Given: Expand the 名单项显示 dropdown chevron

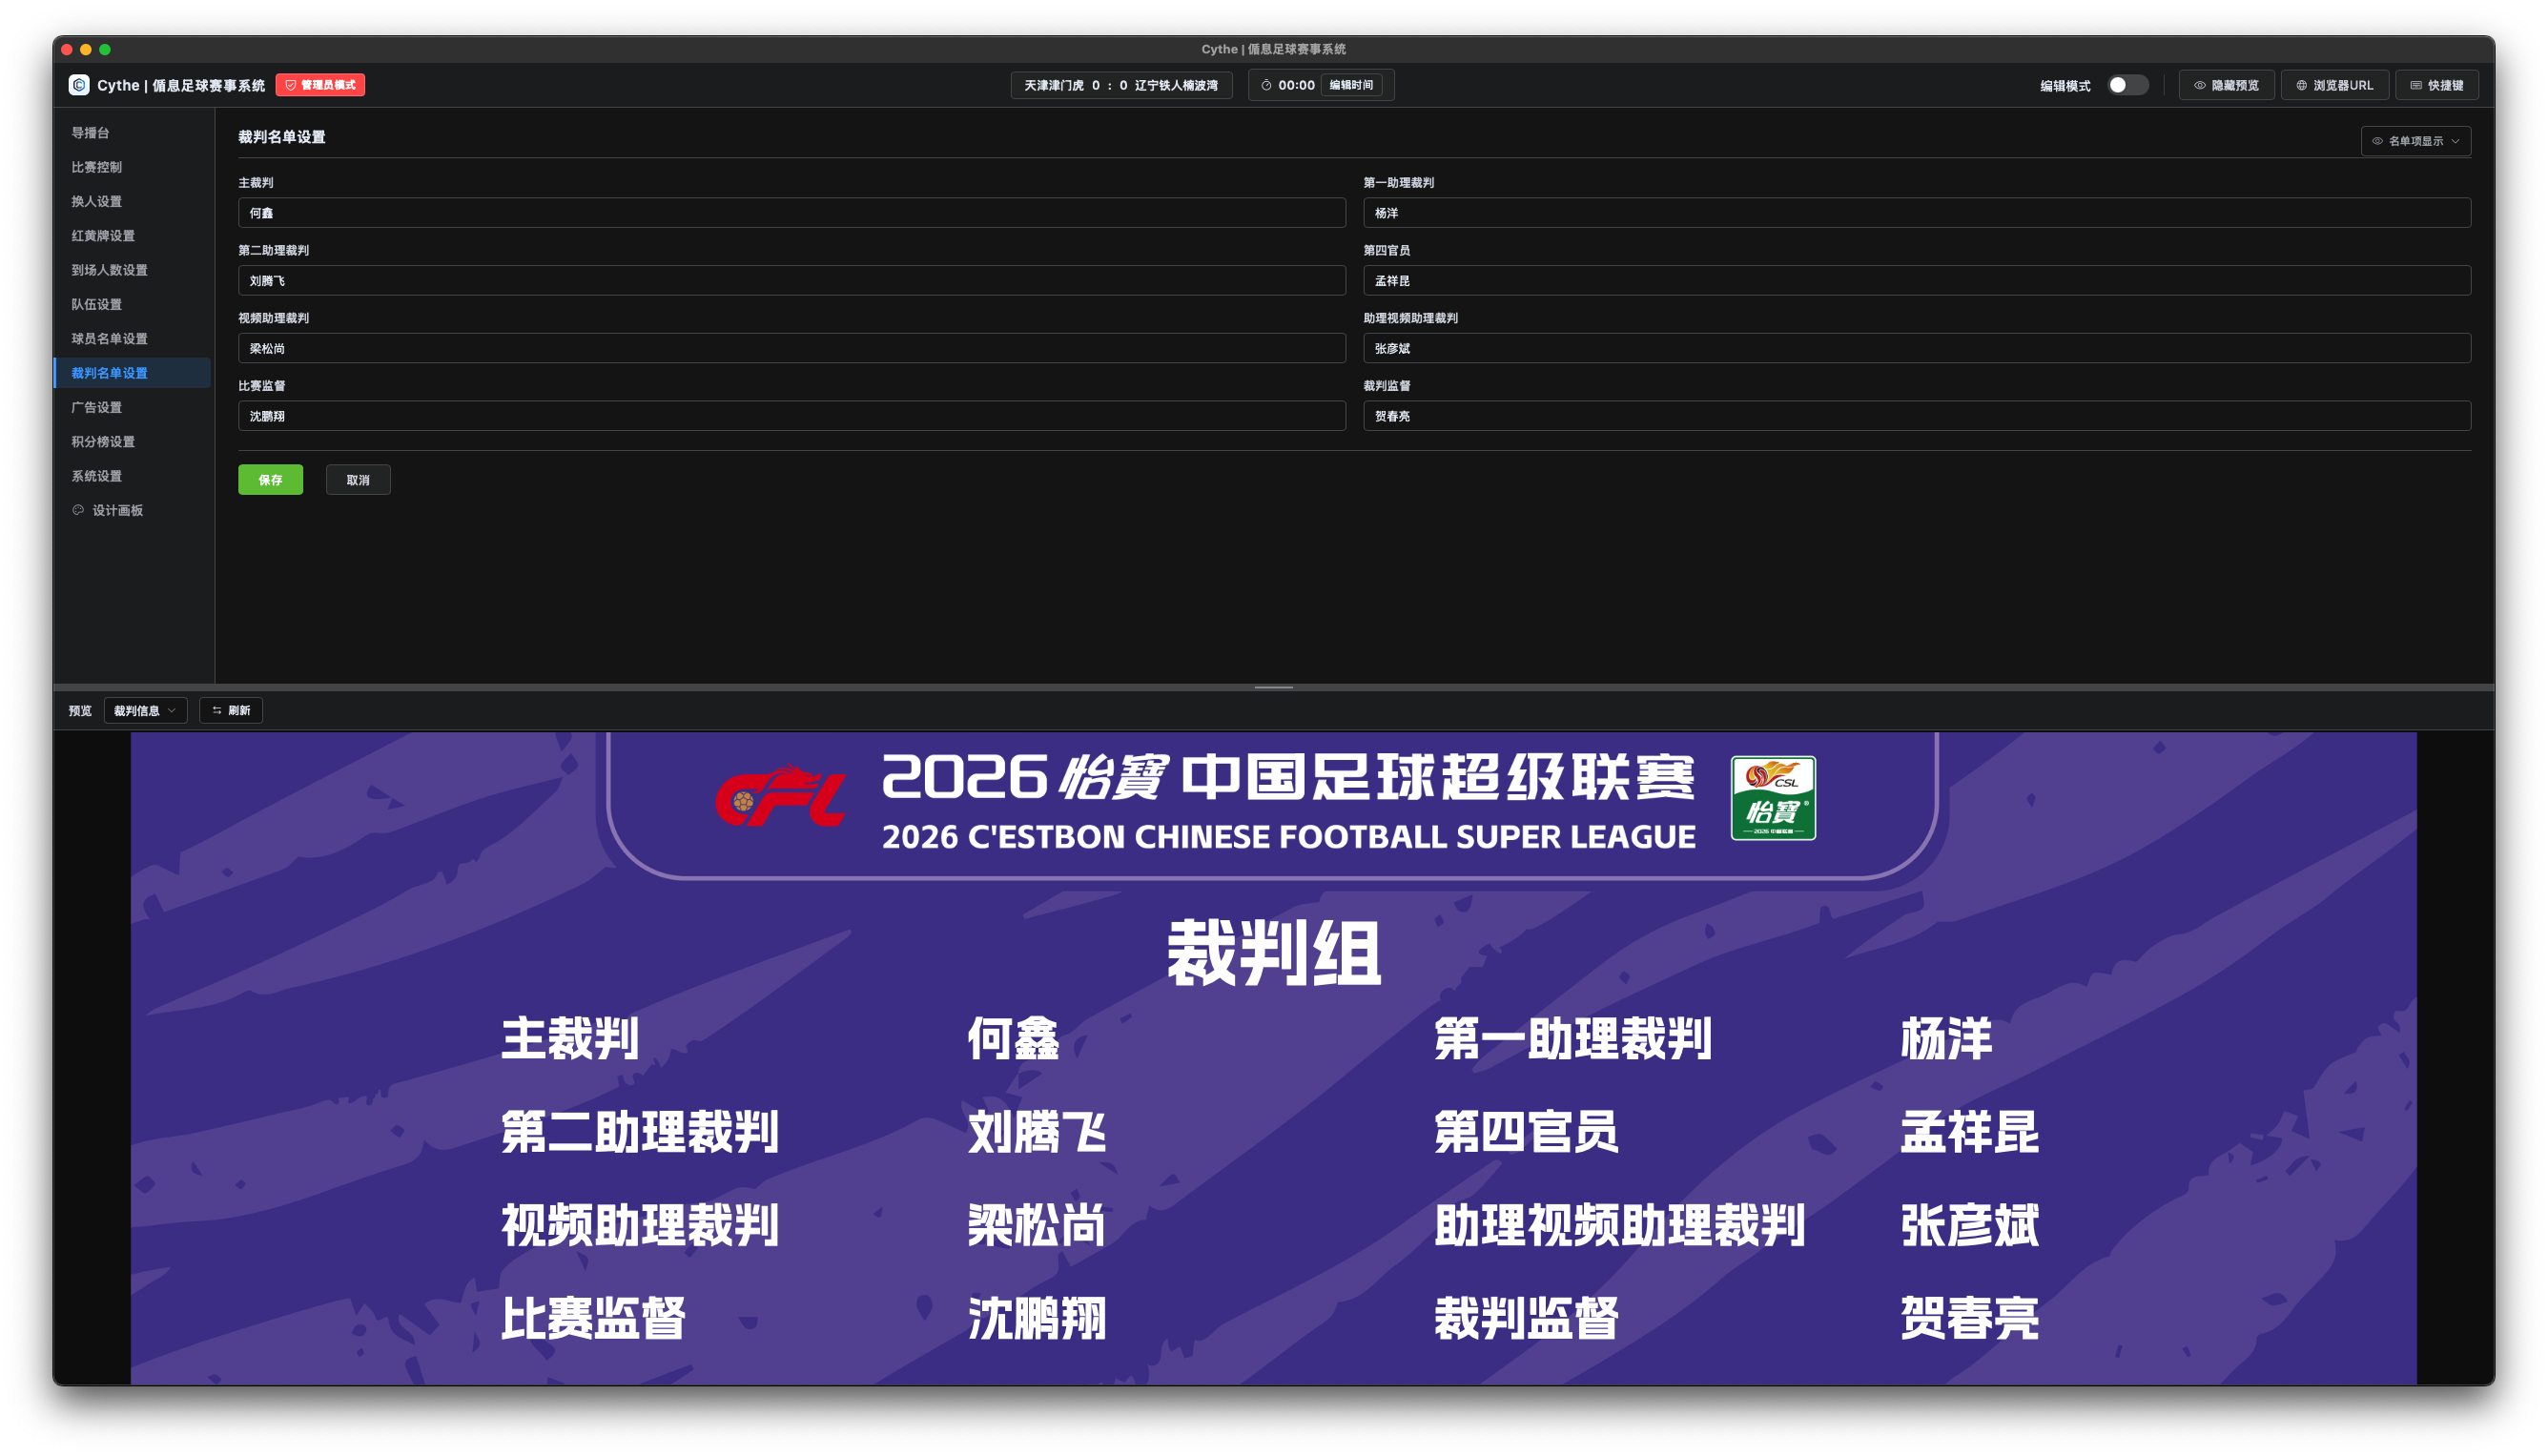Looking at the screenshot, I should (x=2455, y=141).
